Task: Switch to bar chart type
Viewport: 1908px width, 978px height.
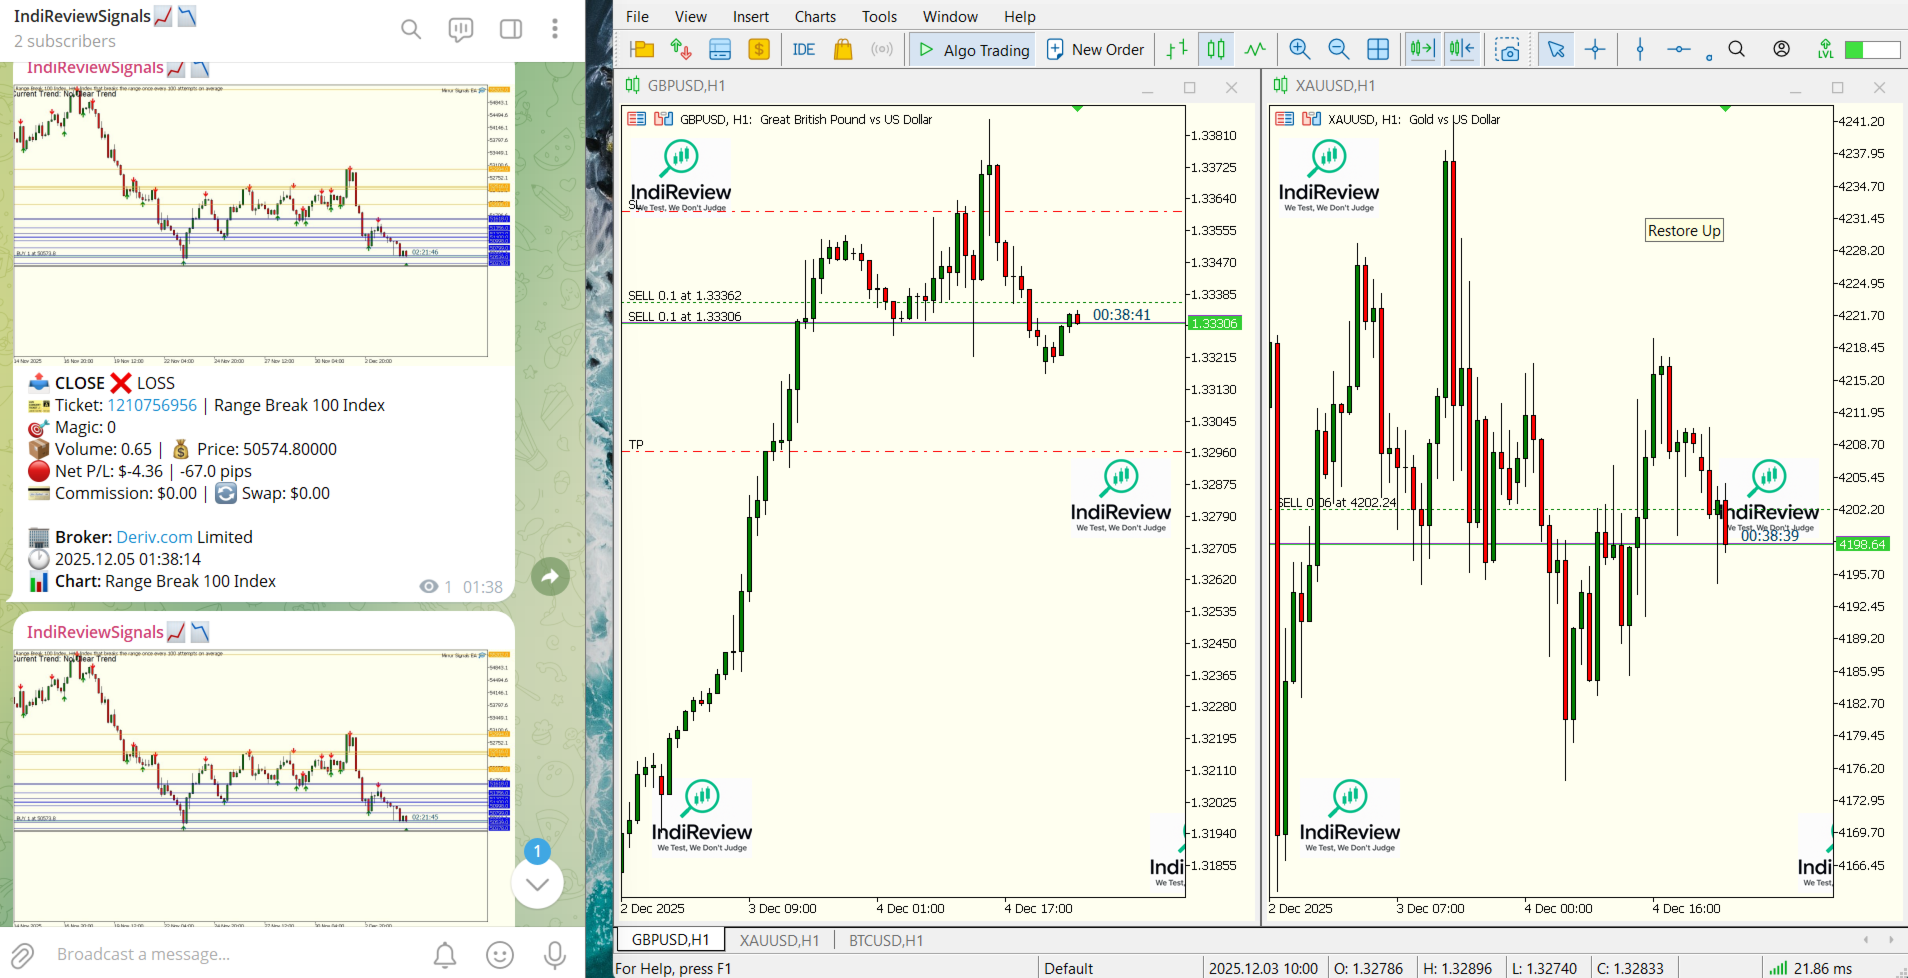Action: (x=1177, y=49)
